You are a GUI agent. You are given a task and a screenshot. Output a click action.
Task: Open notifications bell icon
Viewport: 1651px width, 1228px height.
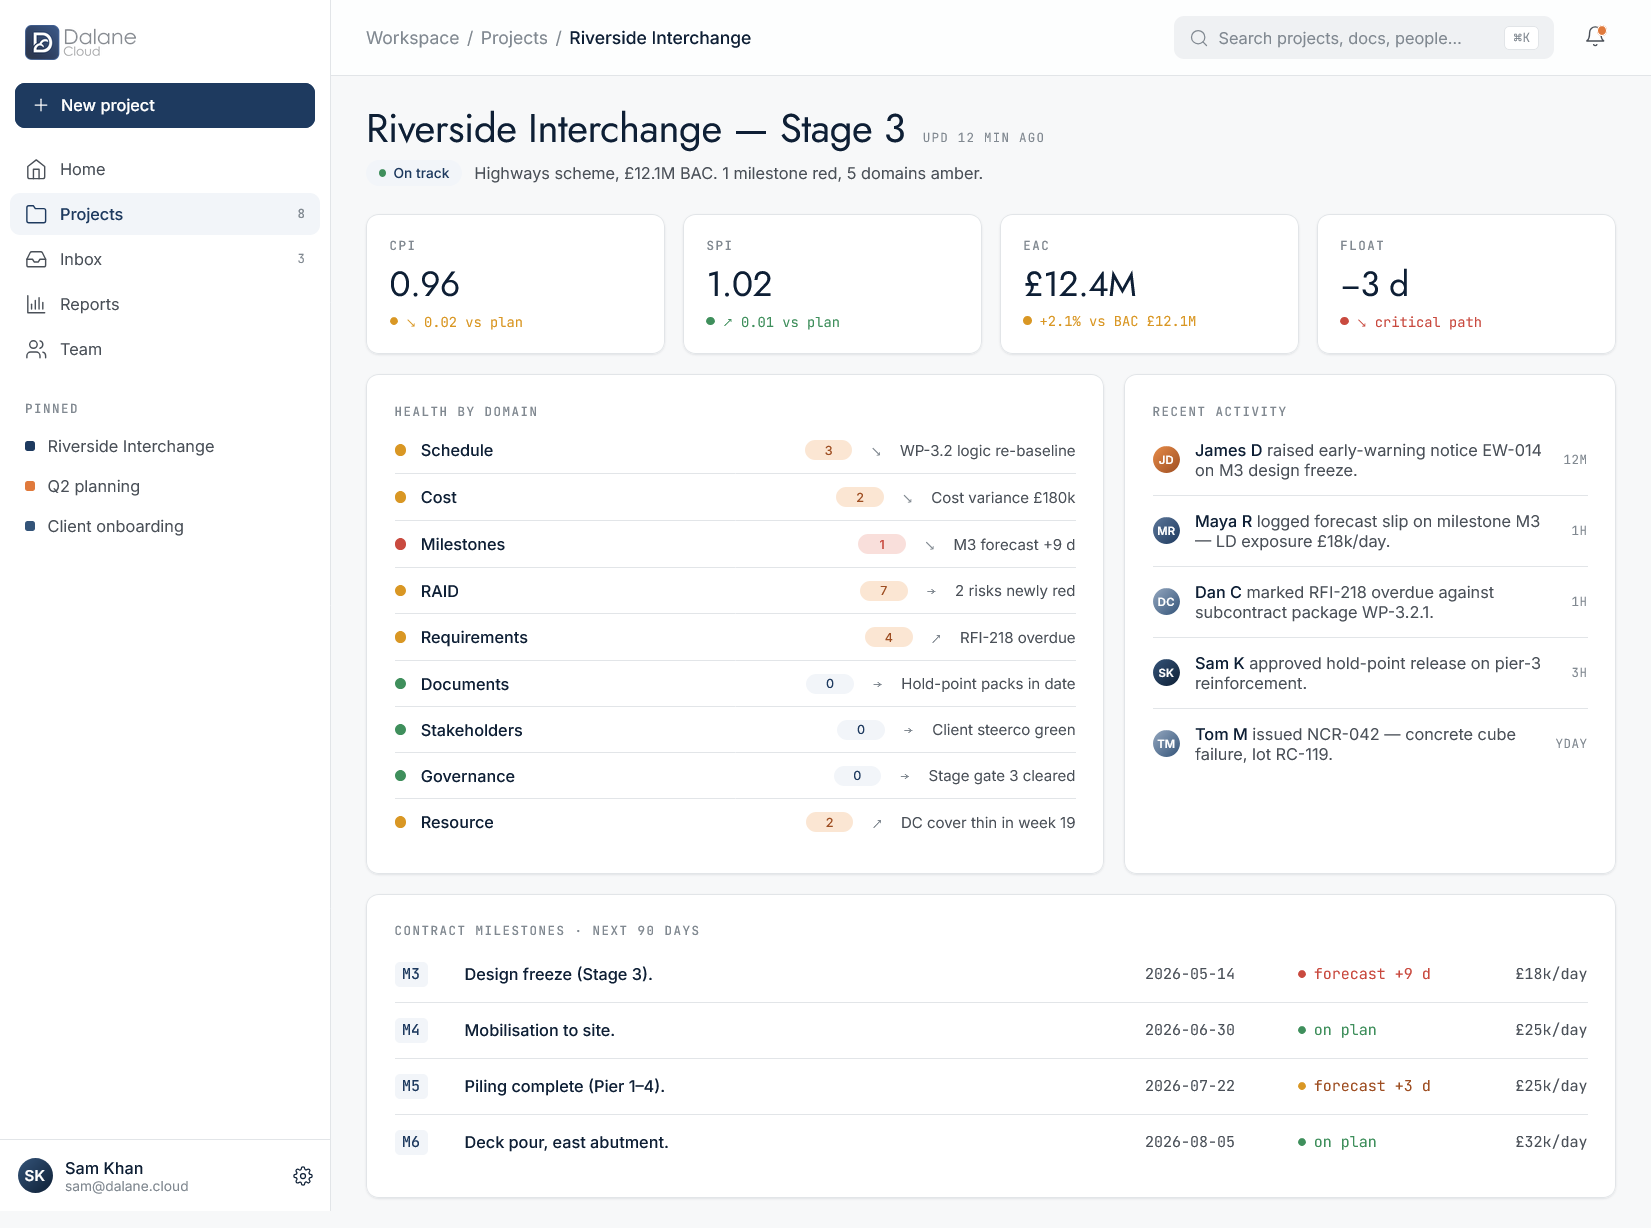[1595, 37]
